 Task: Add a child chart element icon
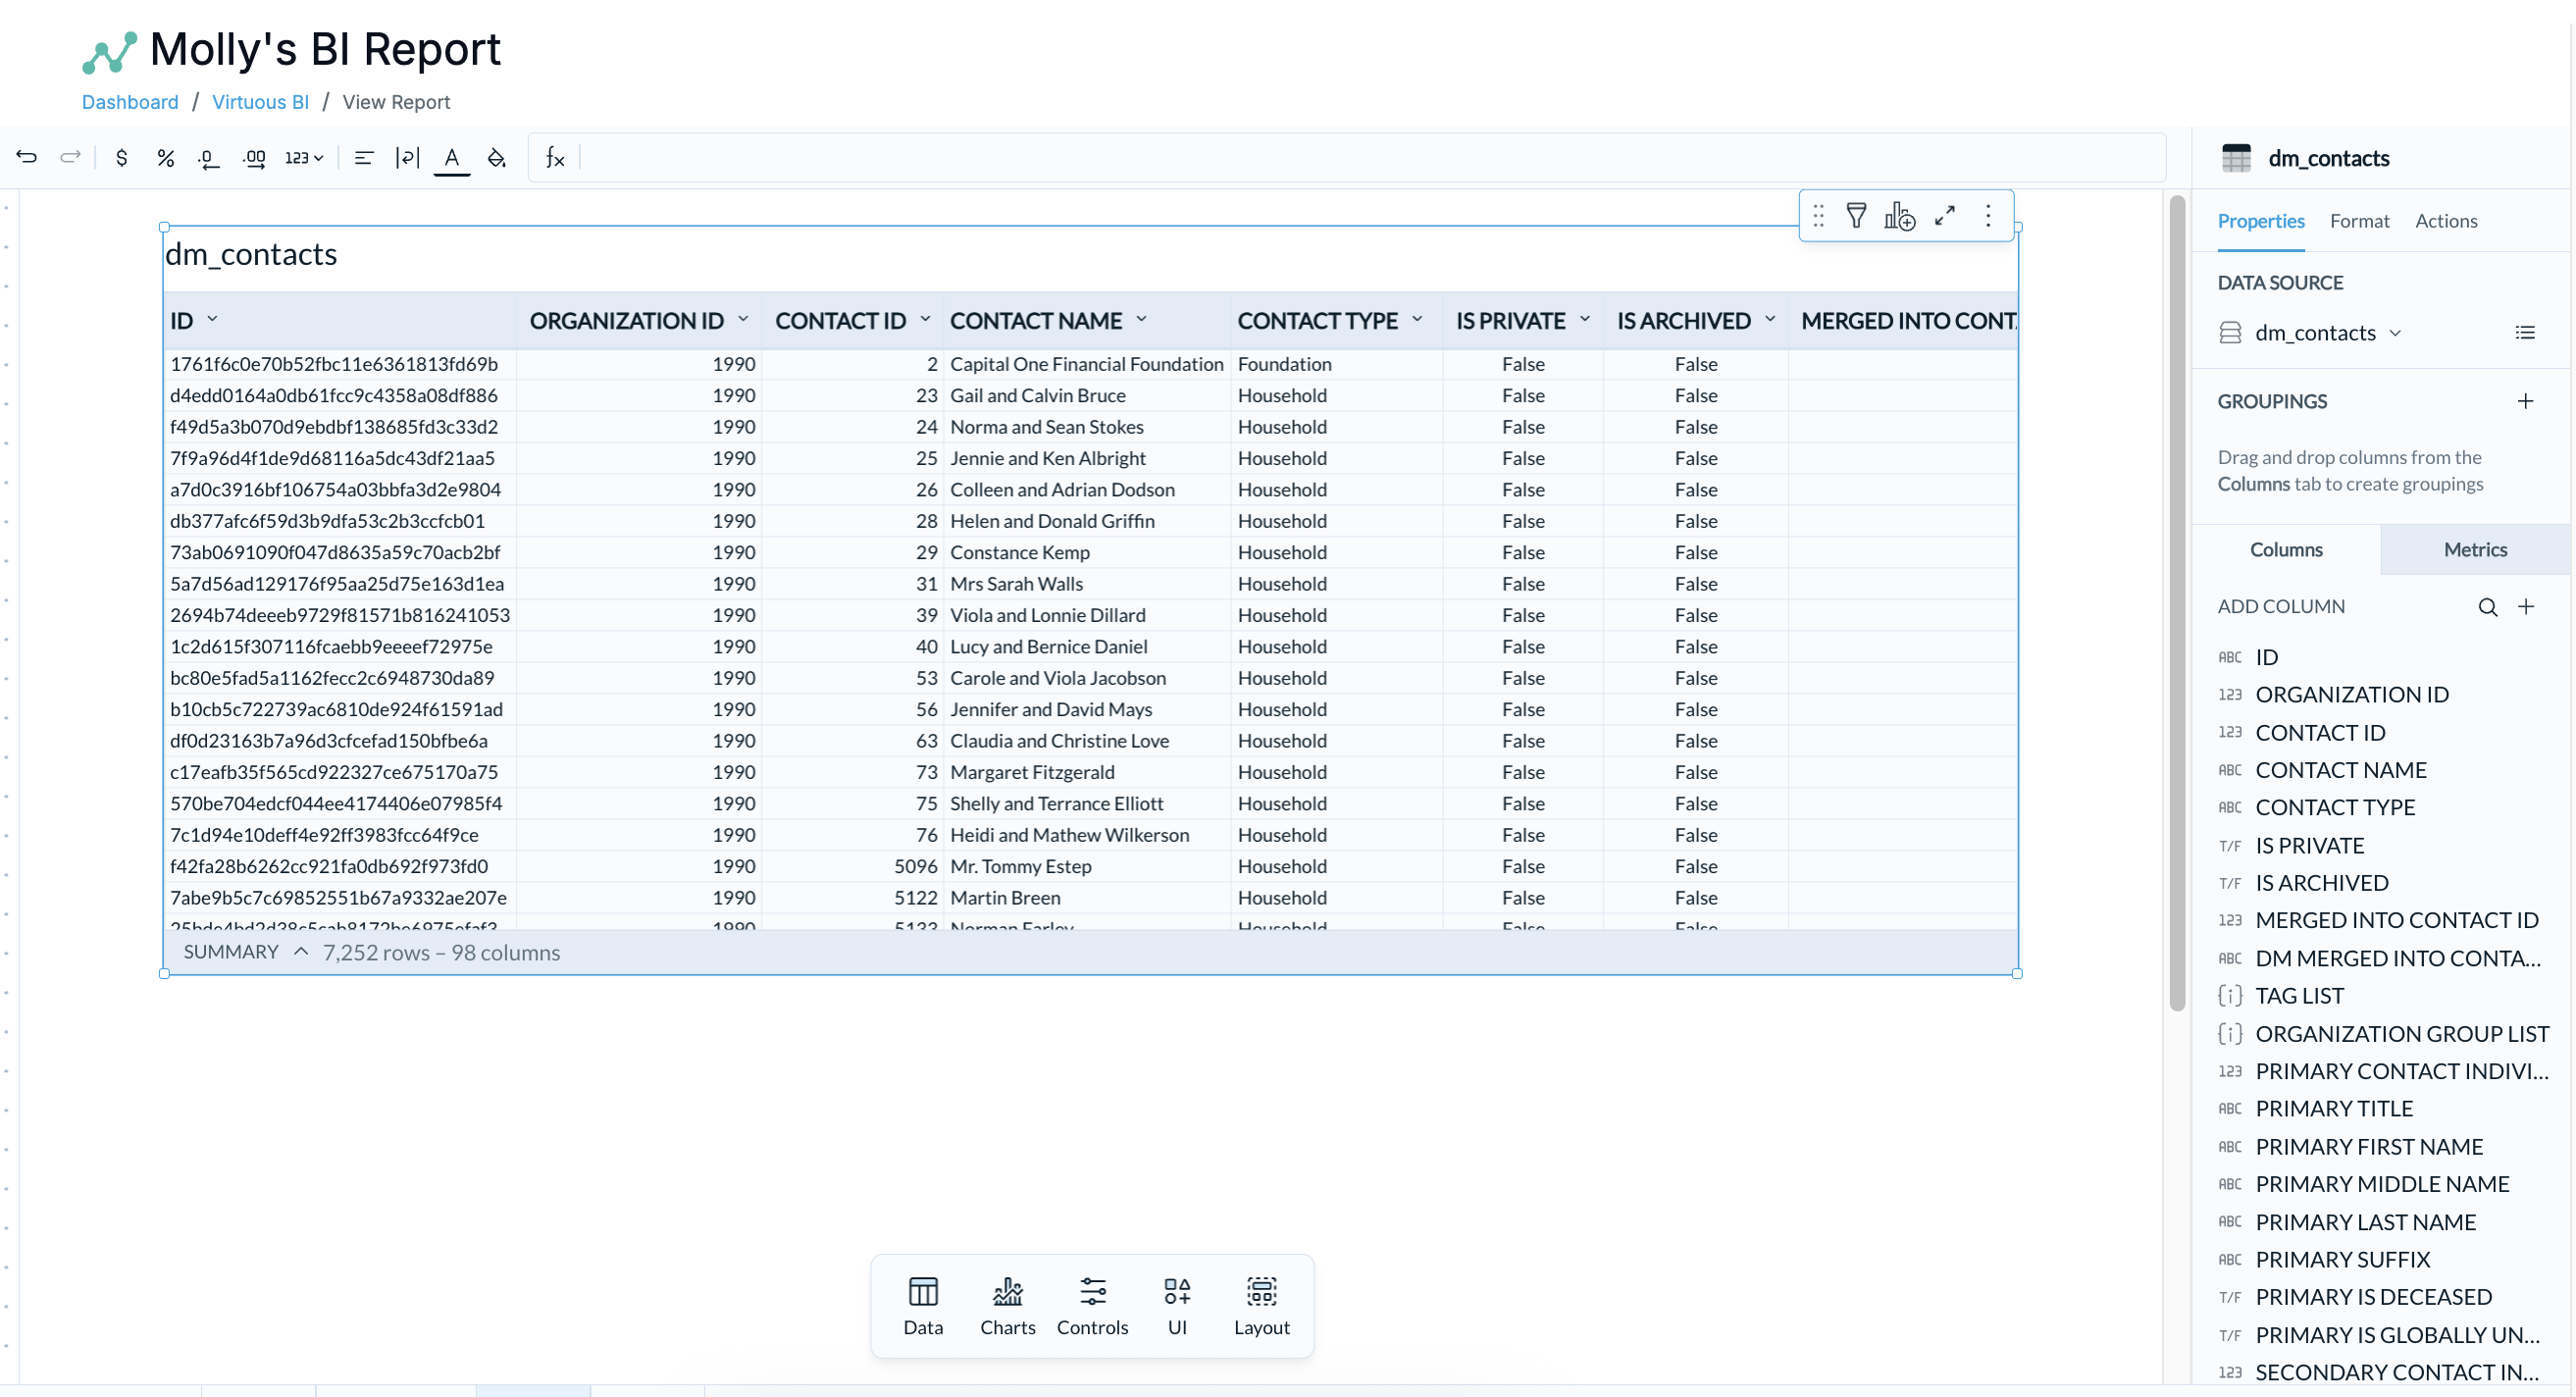[x=1899, y=215]
